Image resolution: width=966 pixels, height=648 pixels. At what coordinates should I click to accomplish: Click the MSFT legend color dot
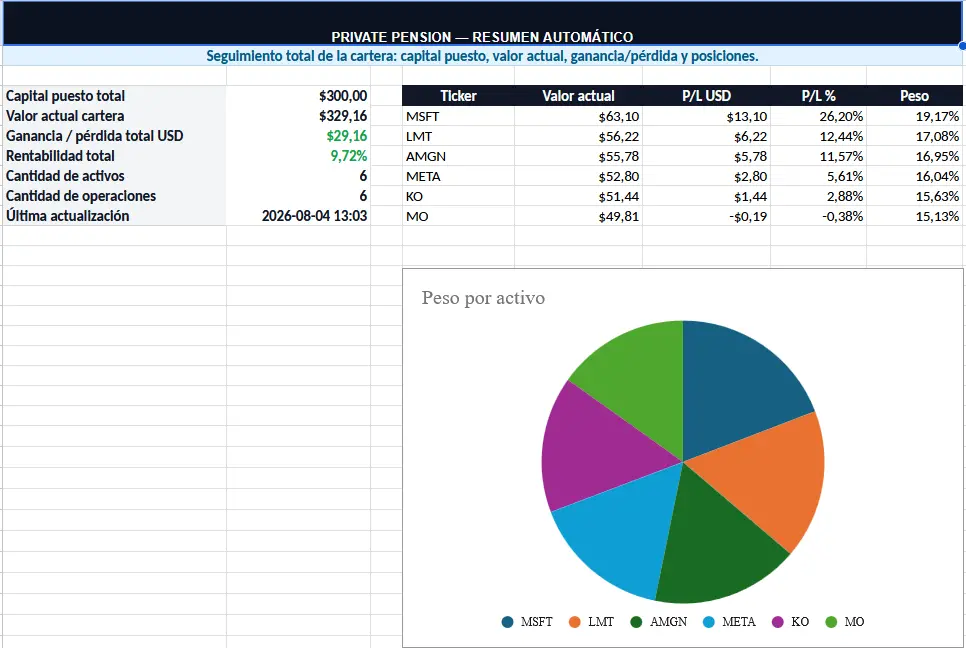[508, 622]
